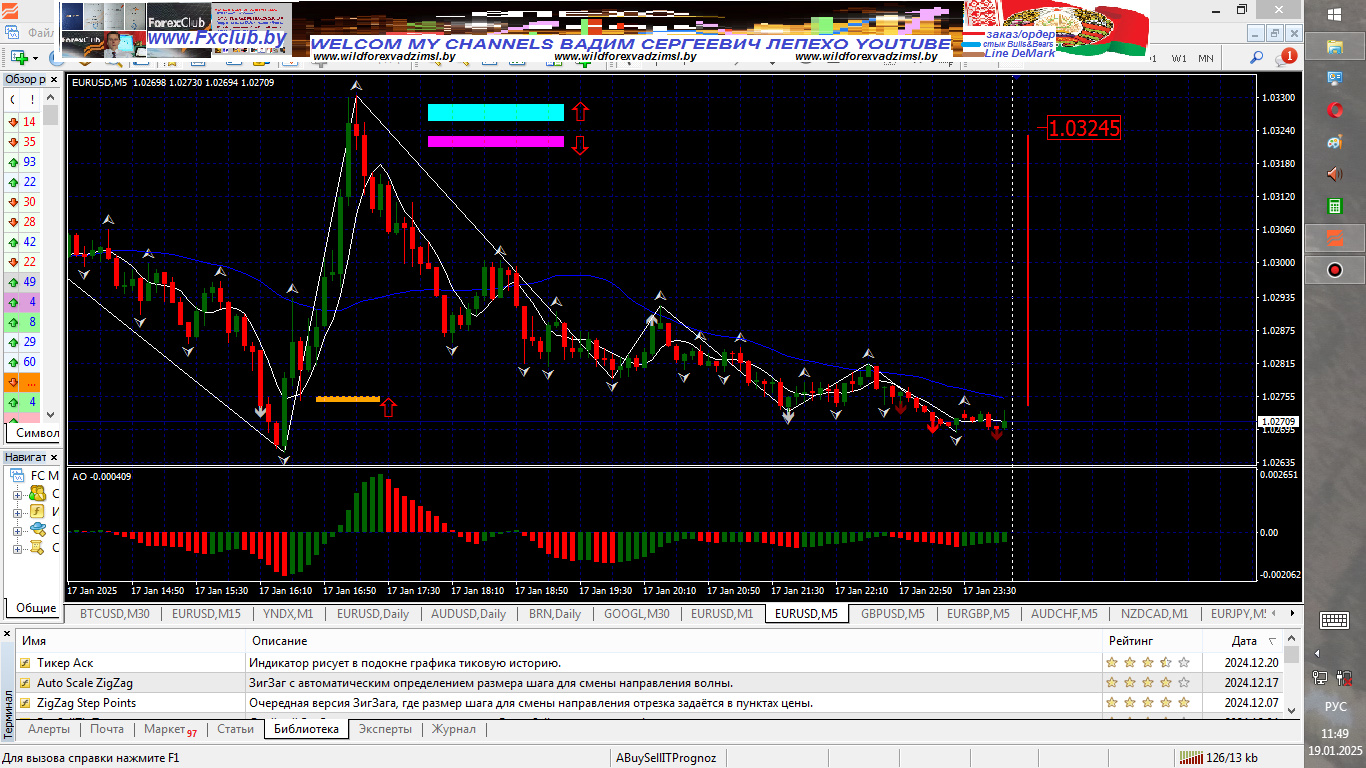Click the FC M account icon in Navigator

click(16, 475)
